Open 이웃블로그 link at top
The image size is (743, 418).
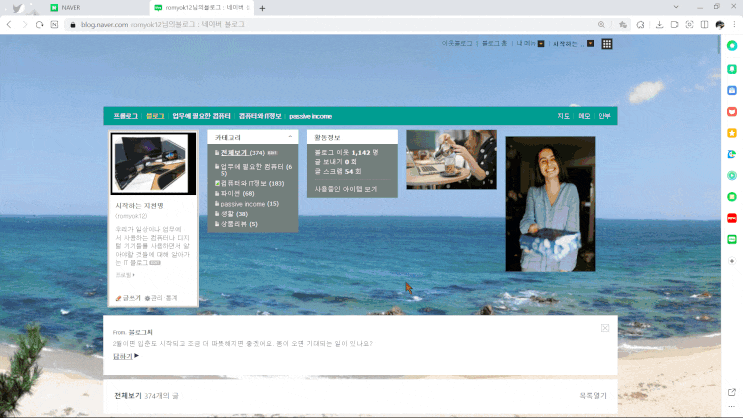click(457, 43)
